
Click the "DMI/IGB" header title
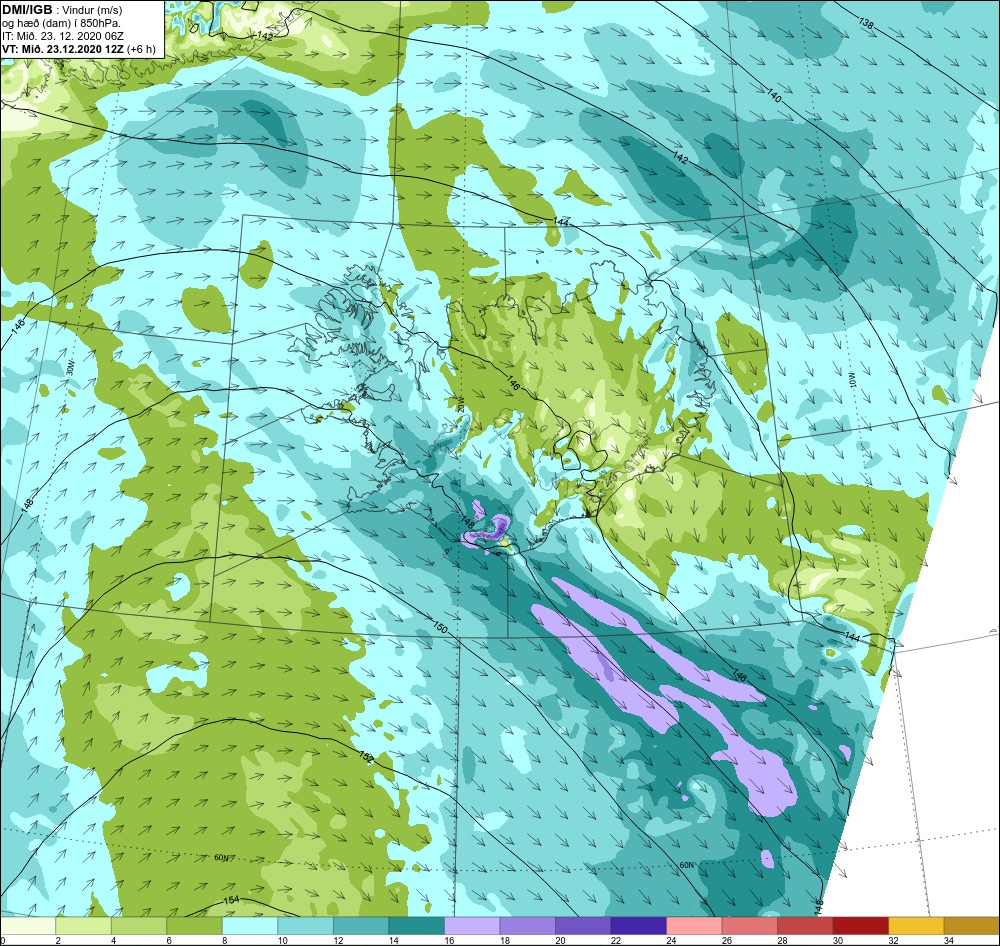click(27, 10)
